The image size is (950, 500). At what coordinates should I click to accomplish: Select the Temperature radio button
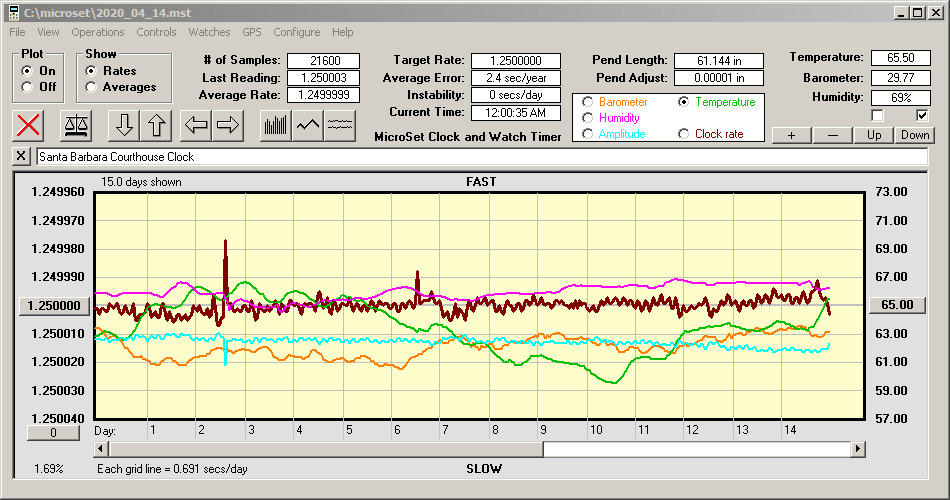(x=683, y=102)
